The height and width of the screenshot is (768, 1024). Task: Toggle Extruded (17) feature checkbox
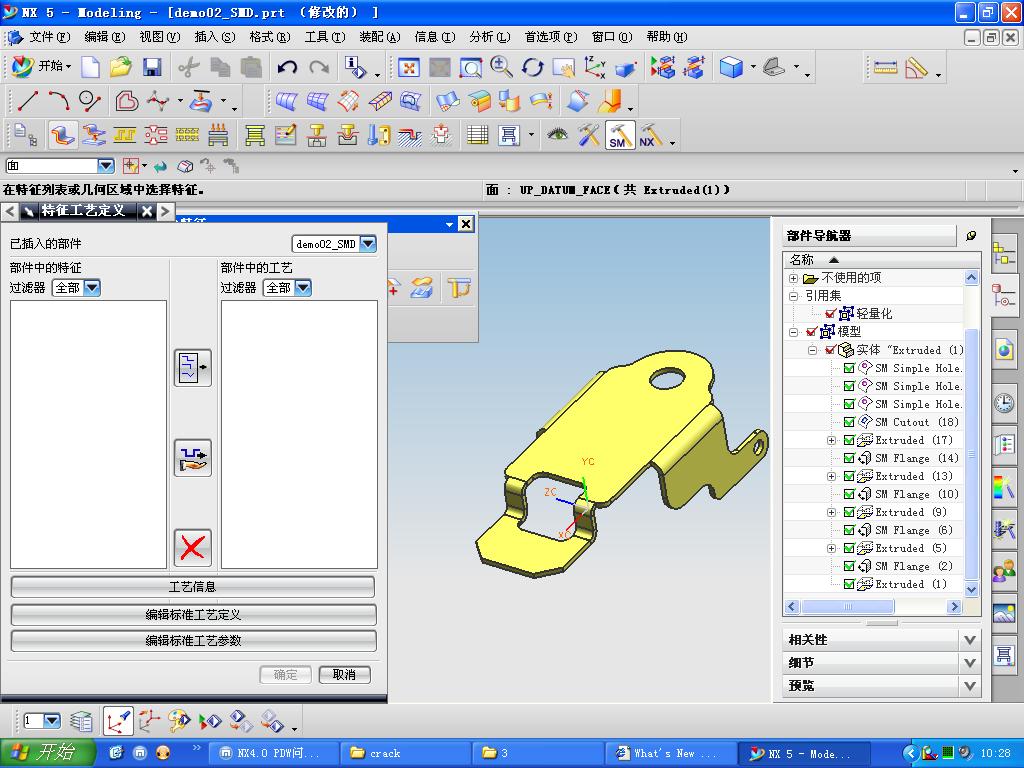tap(849, 440)
